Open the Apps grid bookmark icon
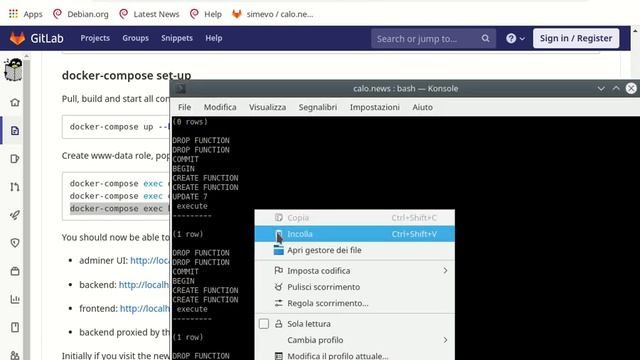The width and height of the screenshot is (640, 360). coord(13,14)
